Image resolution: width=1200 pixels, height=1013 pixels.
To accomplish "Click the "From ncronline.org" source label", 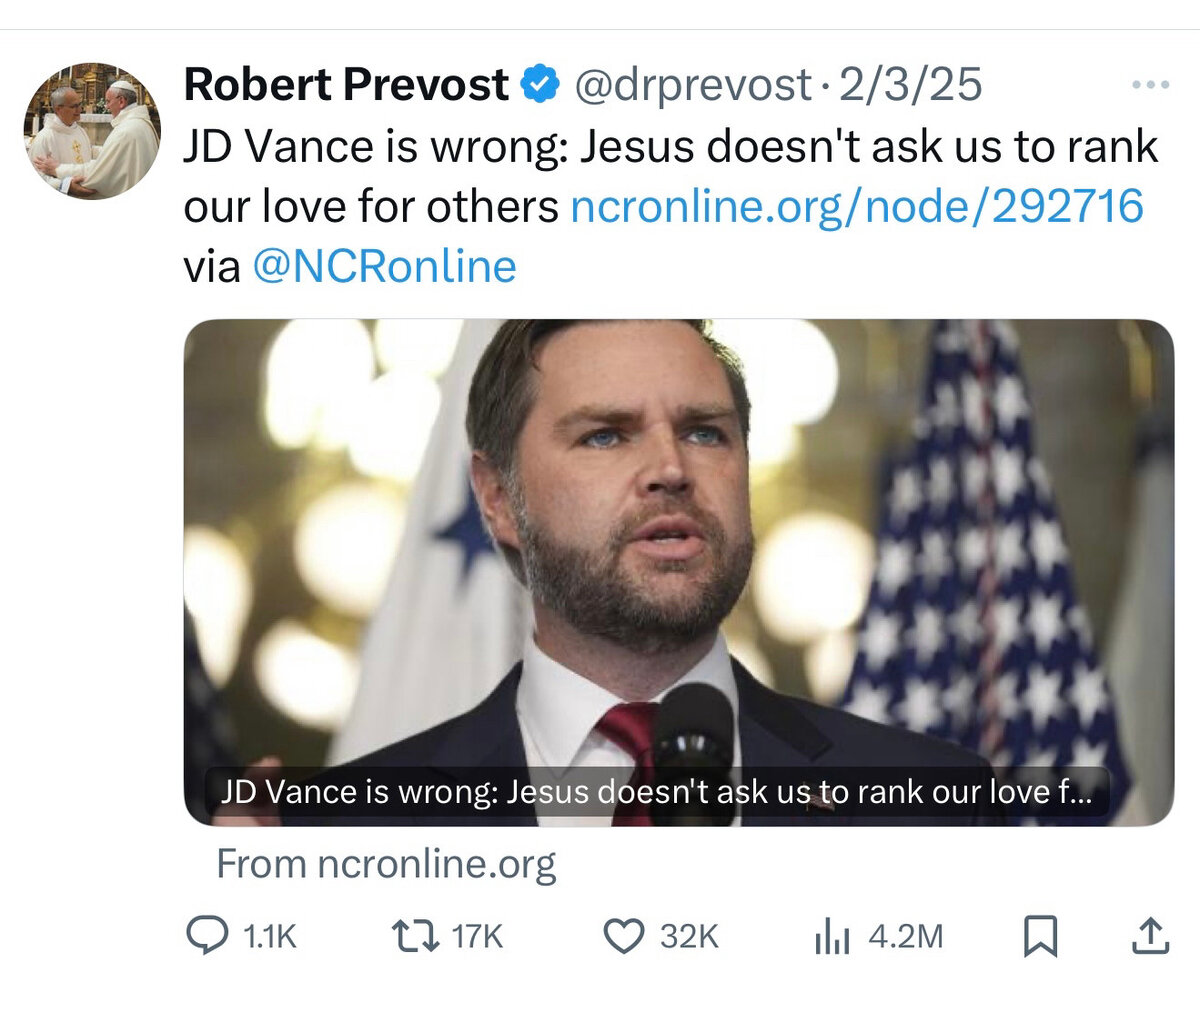I will 386,864.
